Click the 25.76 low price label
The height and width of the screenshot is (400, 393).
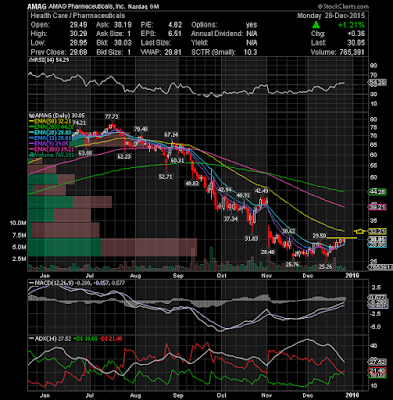(x=292, y=264)
